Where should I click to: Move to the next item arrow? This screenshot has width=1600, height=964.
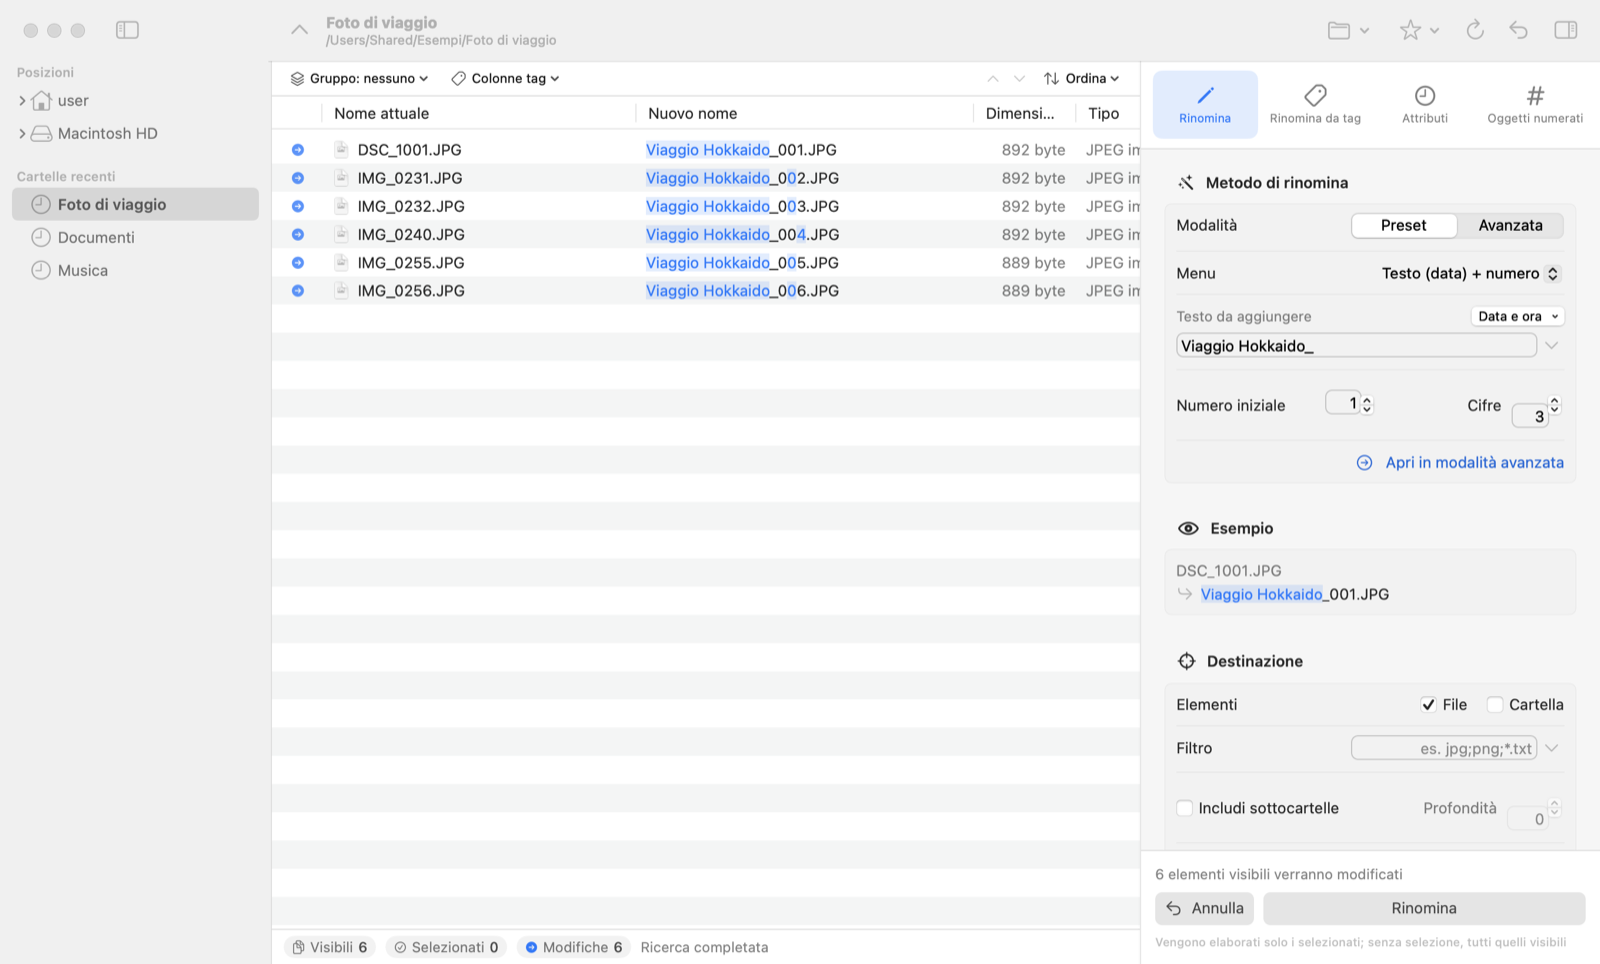[x=1019, y=78]
